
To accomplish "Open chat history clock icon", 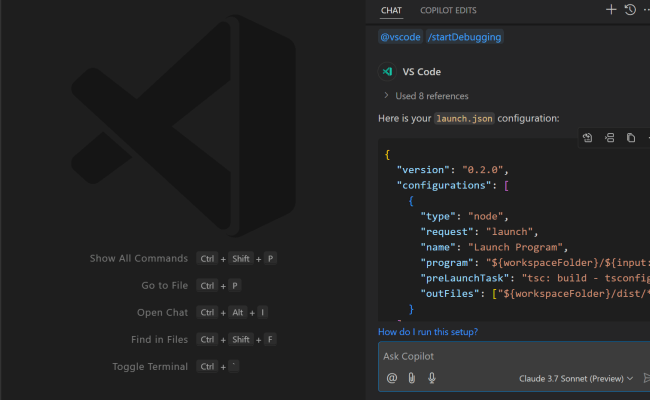I will [630, 10].
